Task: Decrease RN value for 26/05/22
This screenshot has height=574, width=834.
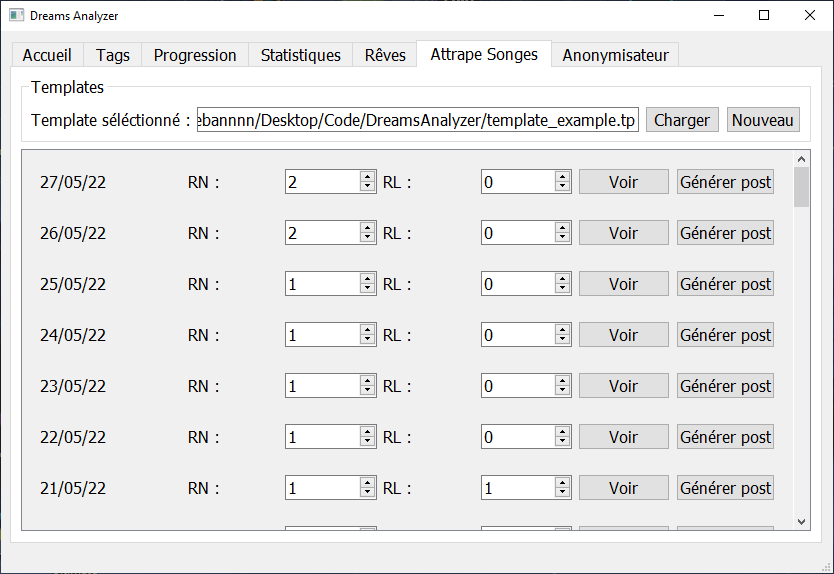Action: click(367, 238)
